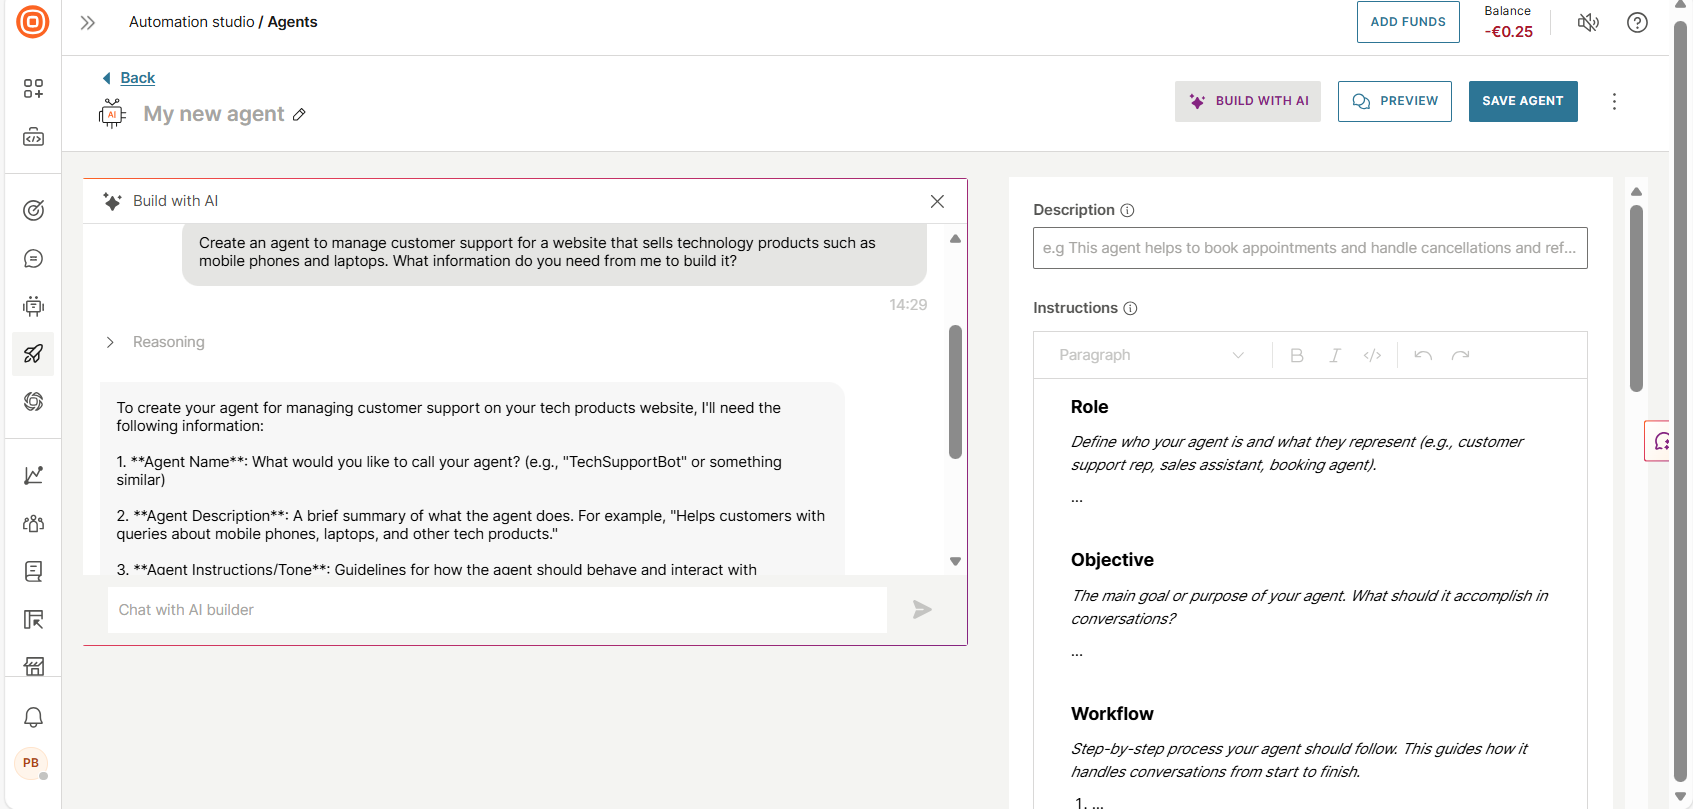Redo the last edit
The height and width of the screenshot is (809, 1693).
(x=1460, y=355)
